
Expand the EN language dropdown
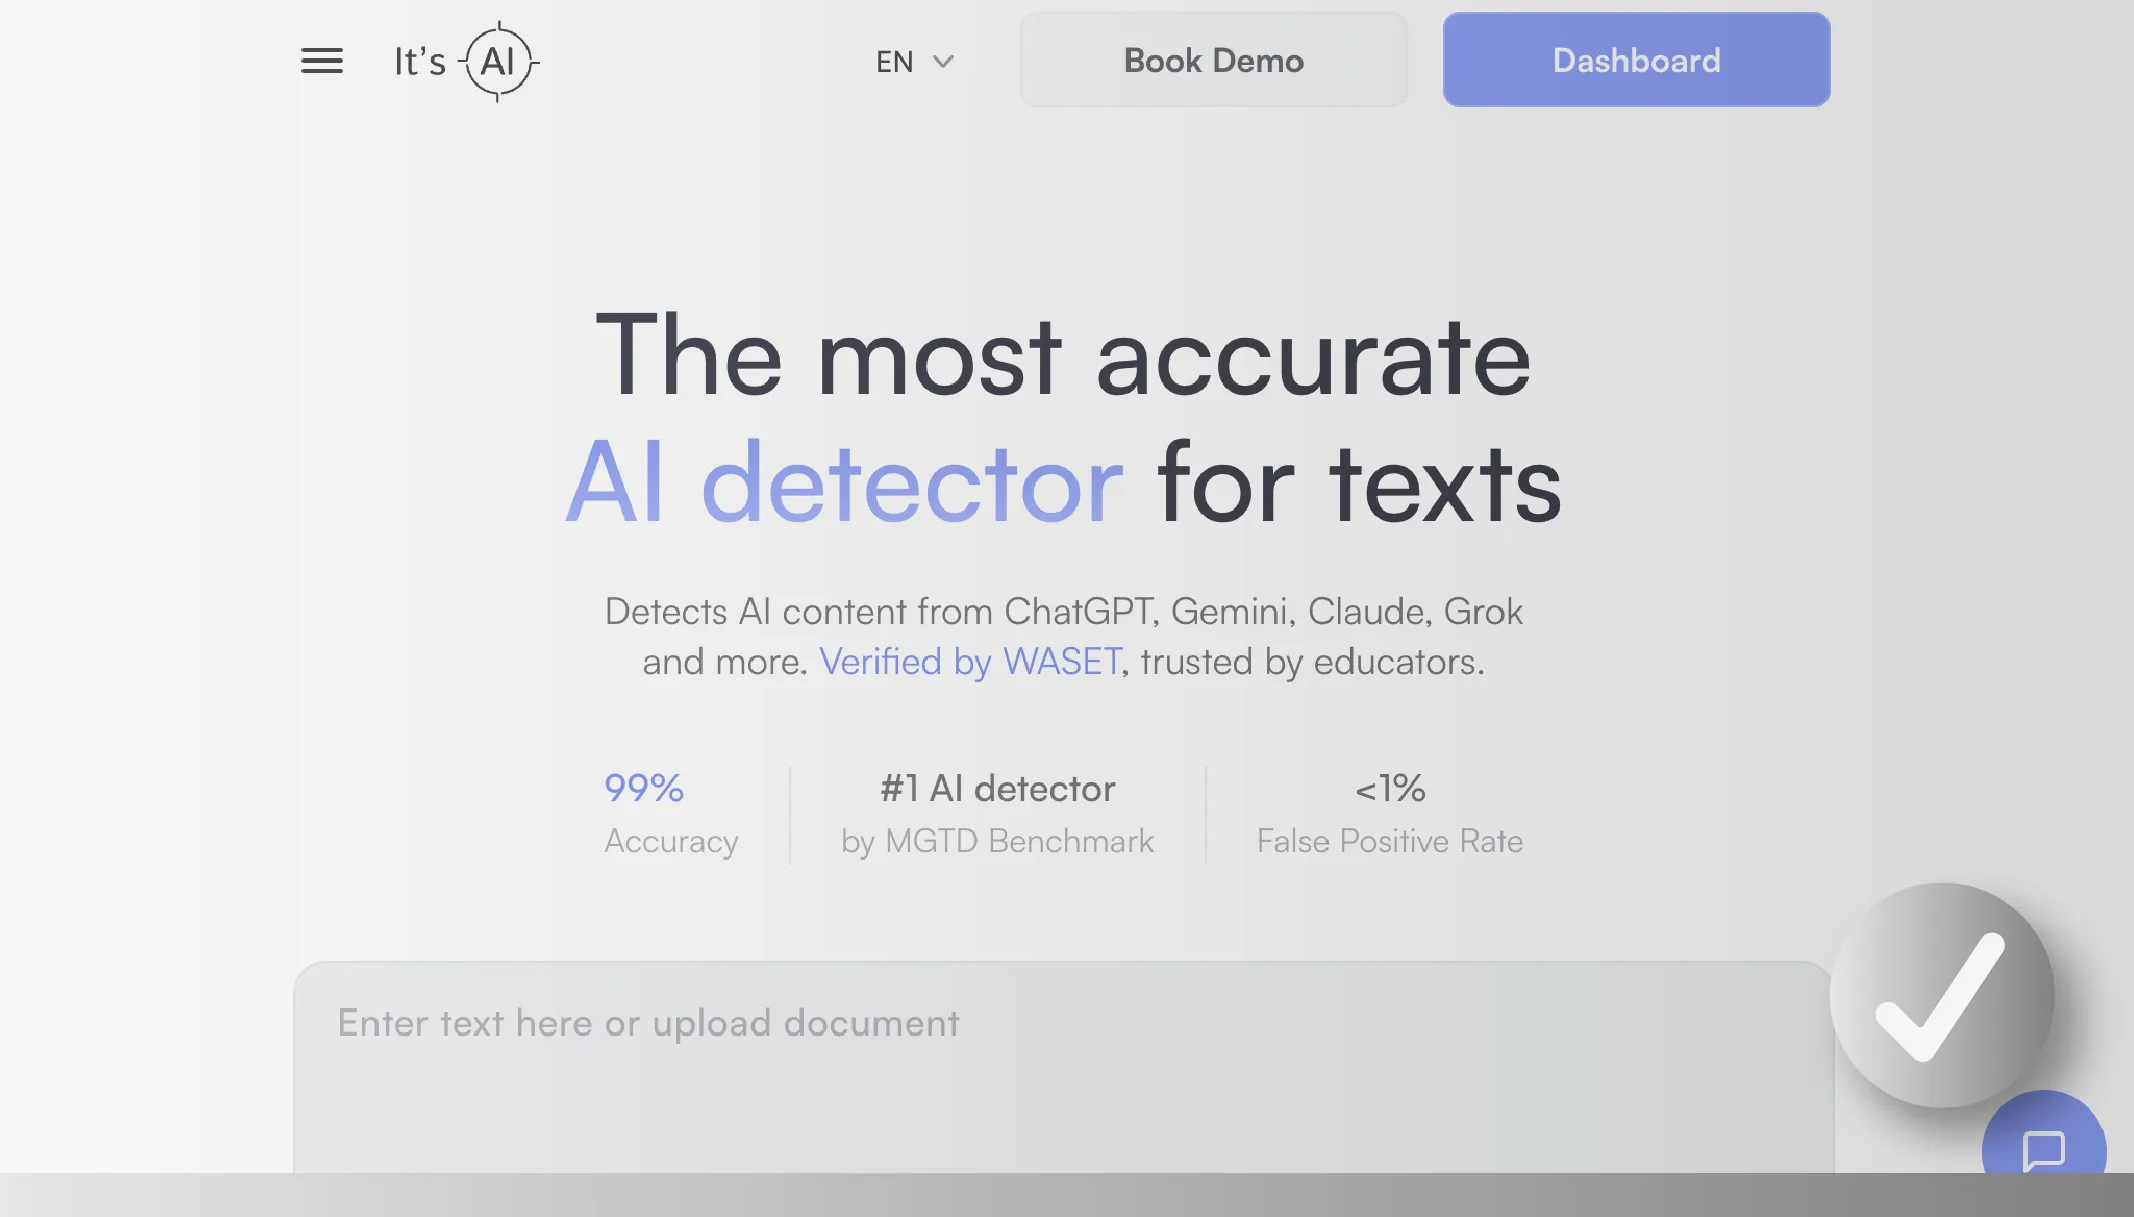click(x=915, y=62)
